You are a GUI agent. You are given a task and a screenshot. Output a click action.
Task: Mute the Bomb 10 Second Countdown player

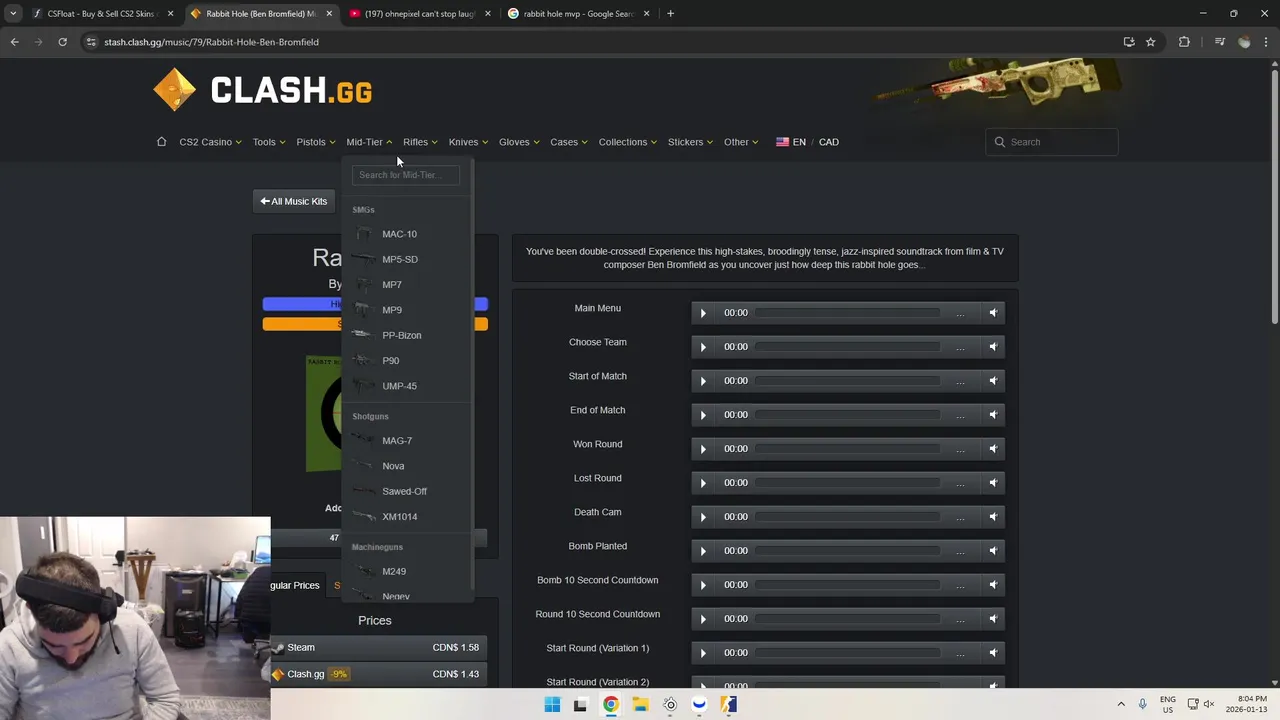993,585
